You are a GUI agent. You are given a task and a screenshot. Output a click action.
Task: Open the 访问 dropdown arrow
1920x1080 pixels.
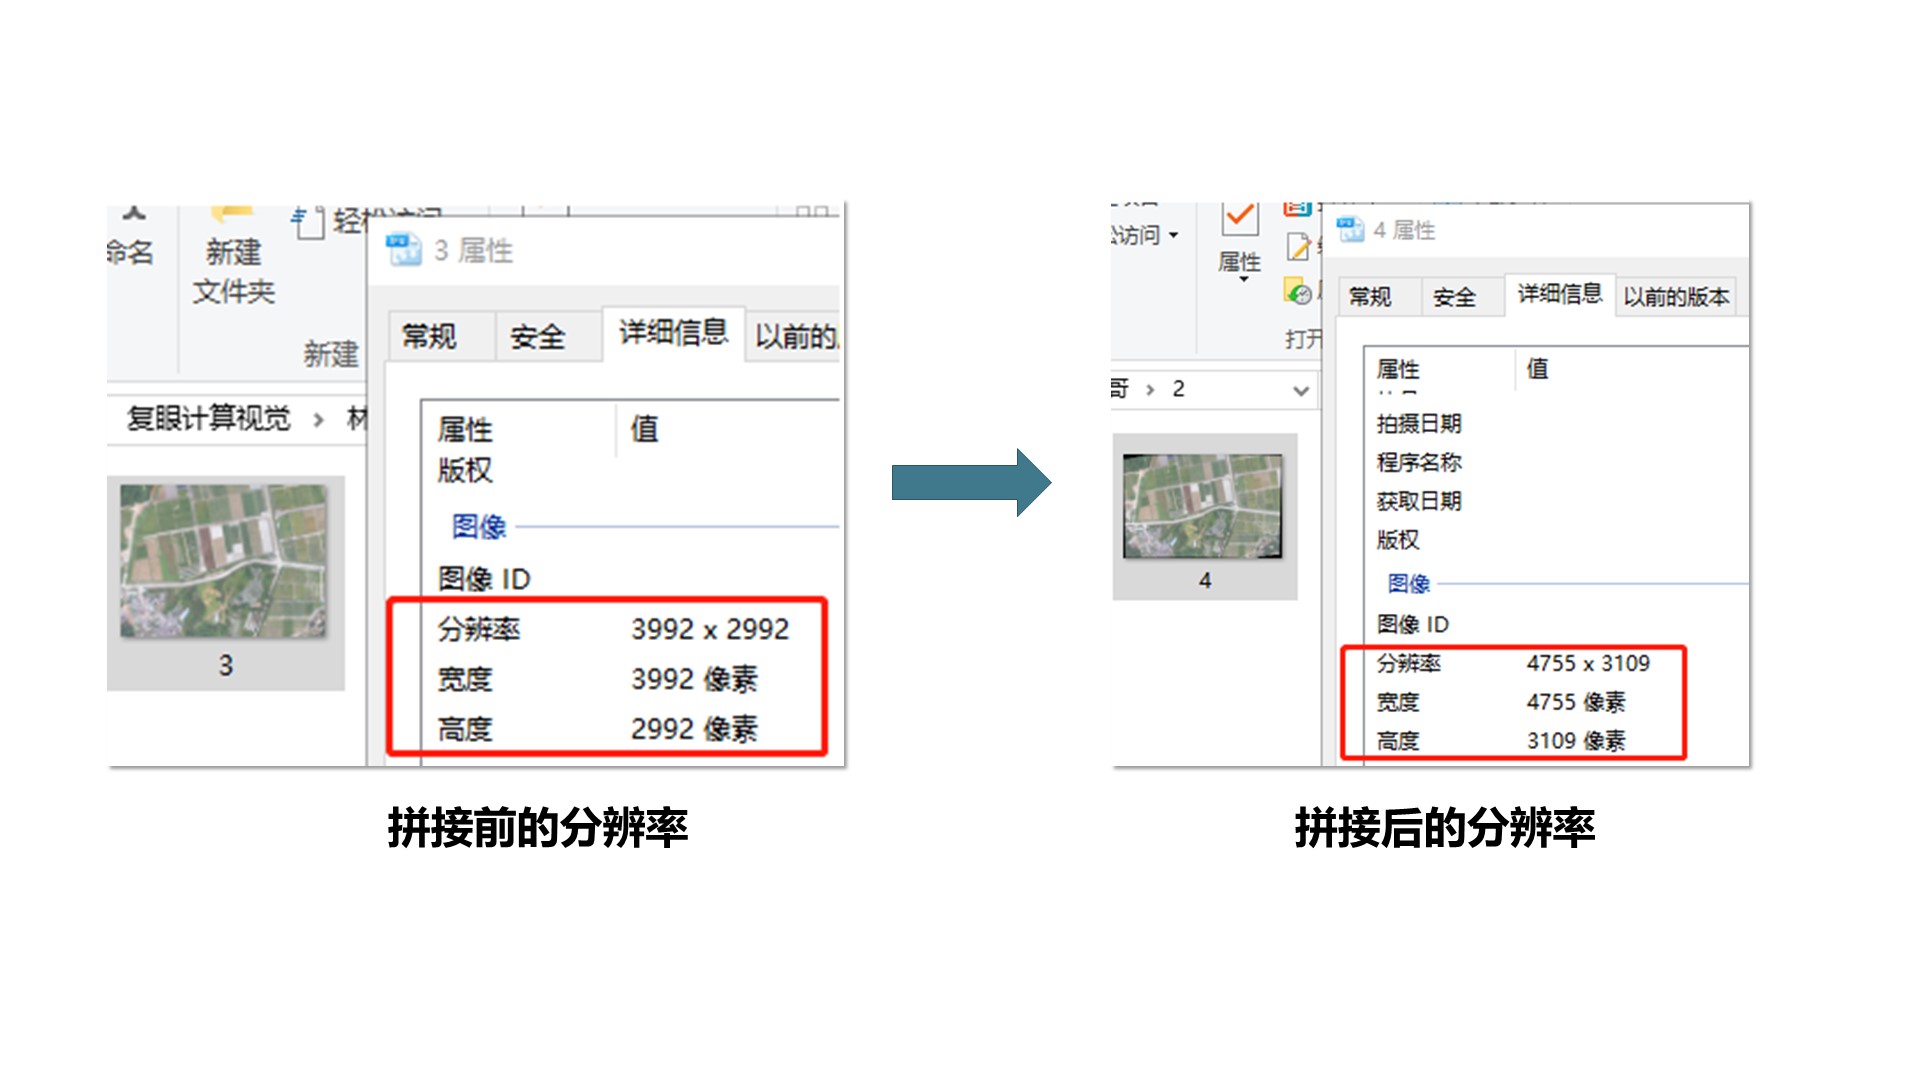coord(1174,236)
